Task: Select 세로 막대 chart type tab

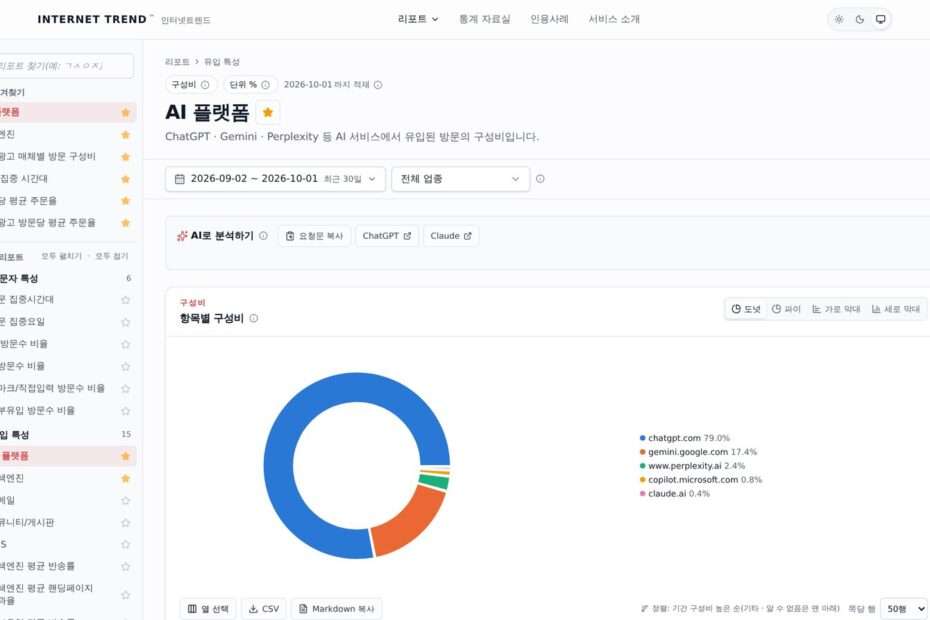Action: (x=896, y=309)
